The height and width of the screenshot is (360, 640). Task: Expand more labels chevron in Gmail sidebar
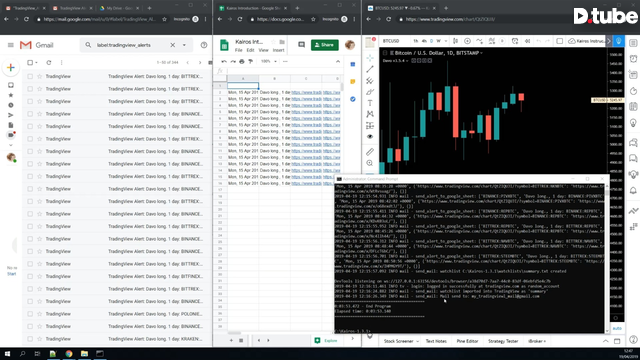pos(11,145)
